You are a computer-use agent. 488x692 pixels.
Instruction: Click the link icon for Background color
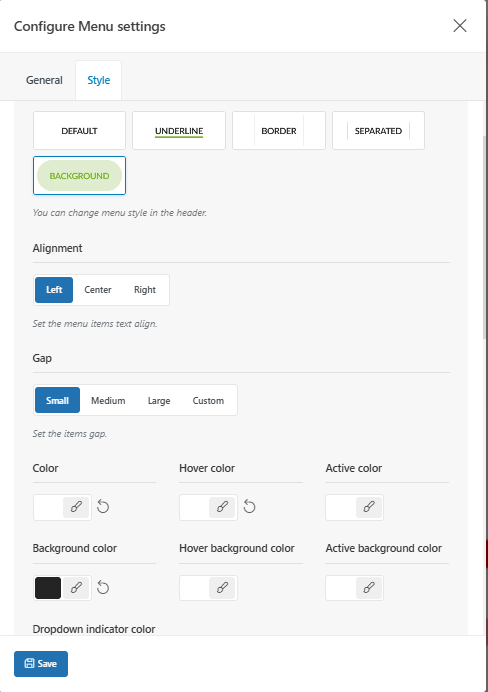tap(76, 587)
